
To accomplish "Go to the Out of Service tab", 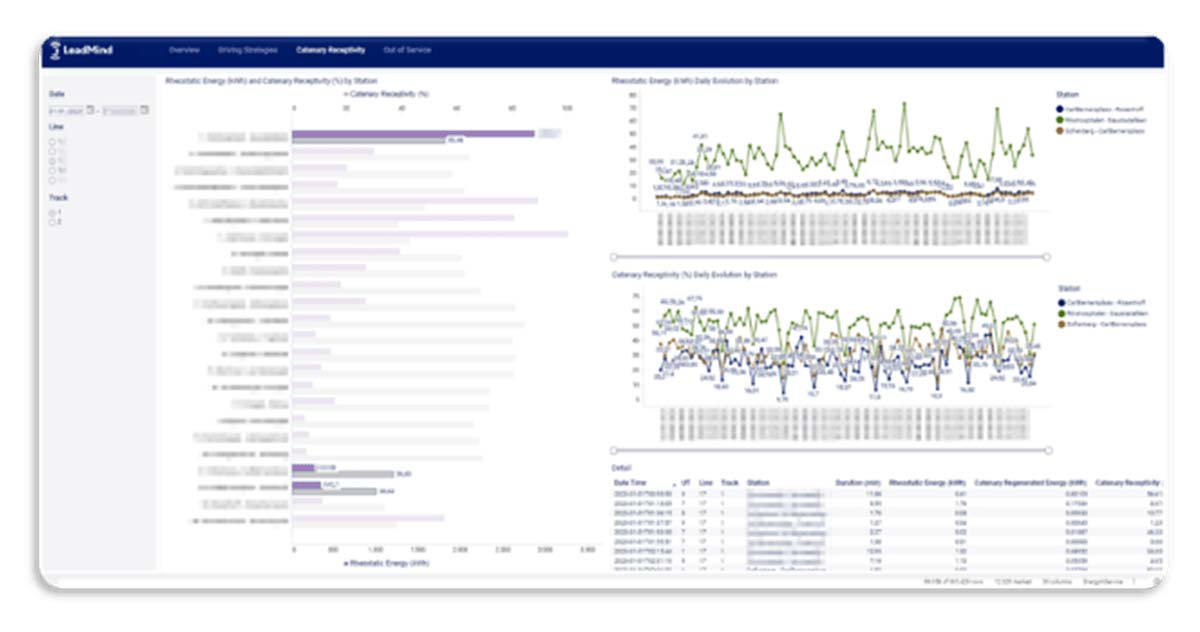I will 407,50.
